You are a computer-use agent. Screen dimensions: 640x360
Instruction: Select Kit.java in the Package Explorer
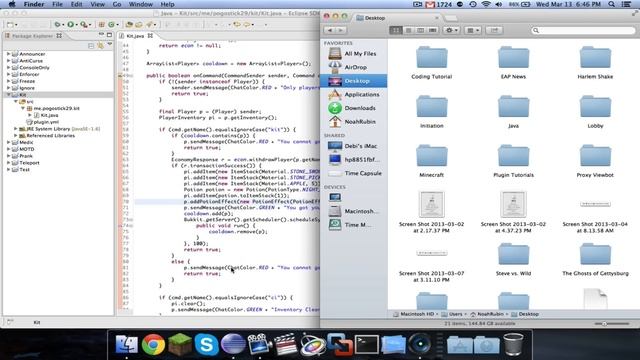(x=49, y=115)
